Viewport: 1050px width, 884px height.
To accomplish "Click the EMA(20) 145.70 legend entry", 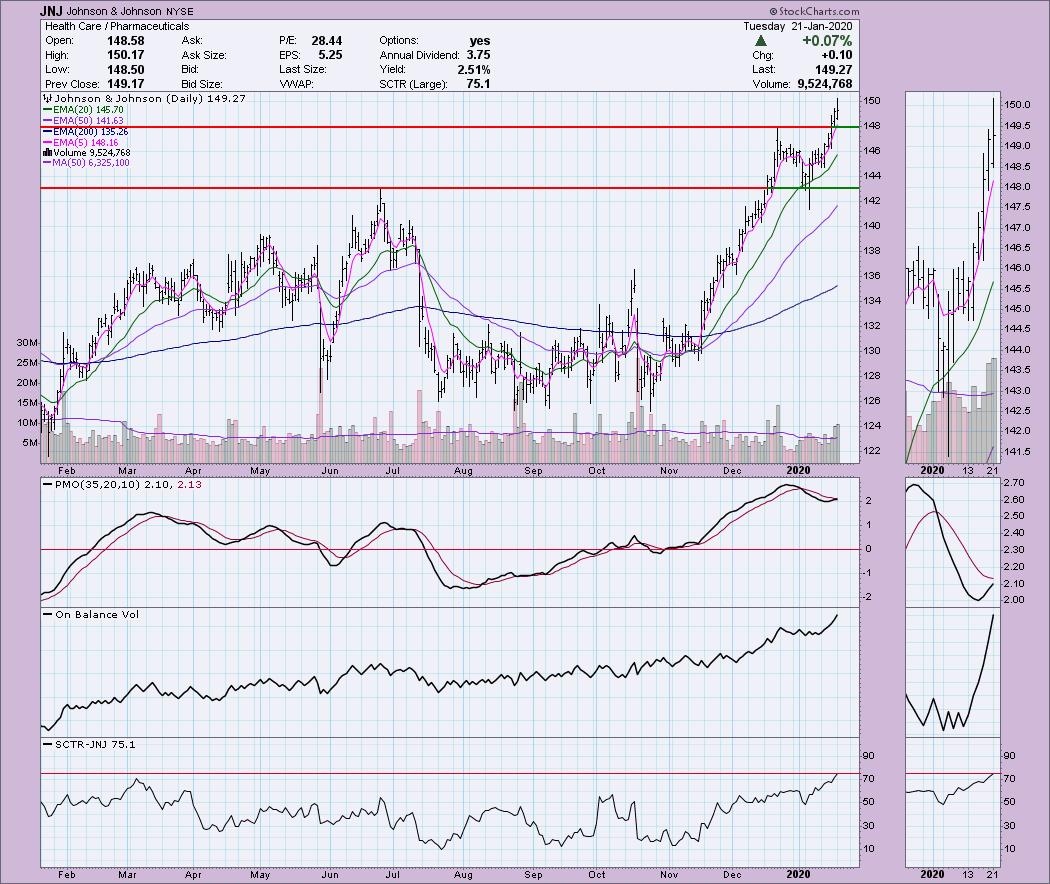I will 83,110.
